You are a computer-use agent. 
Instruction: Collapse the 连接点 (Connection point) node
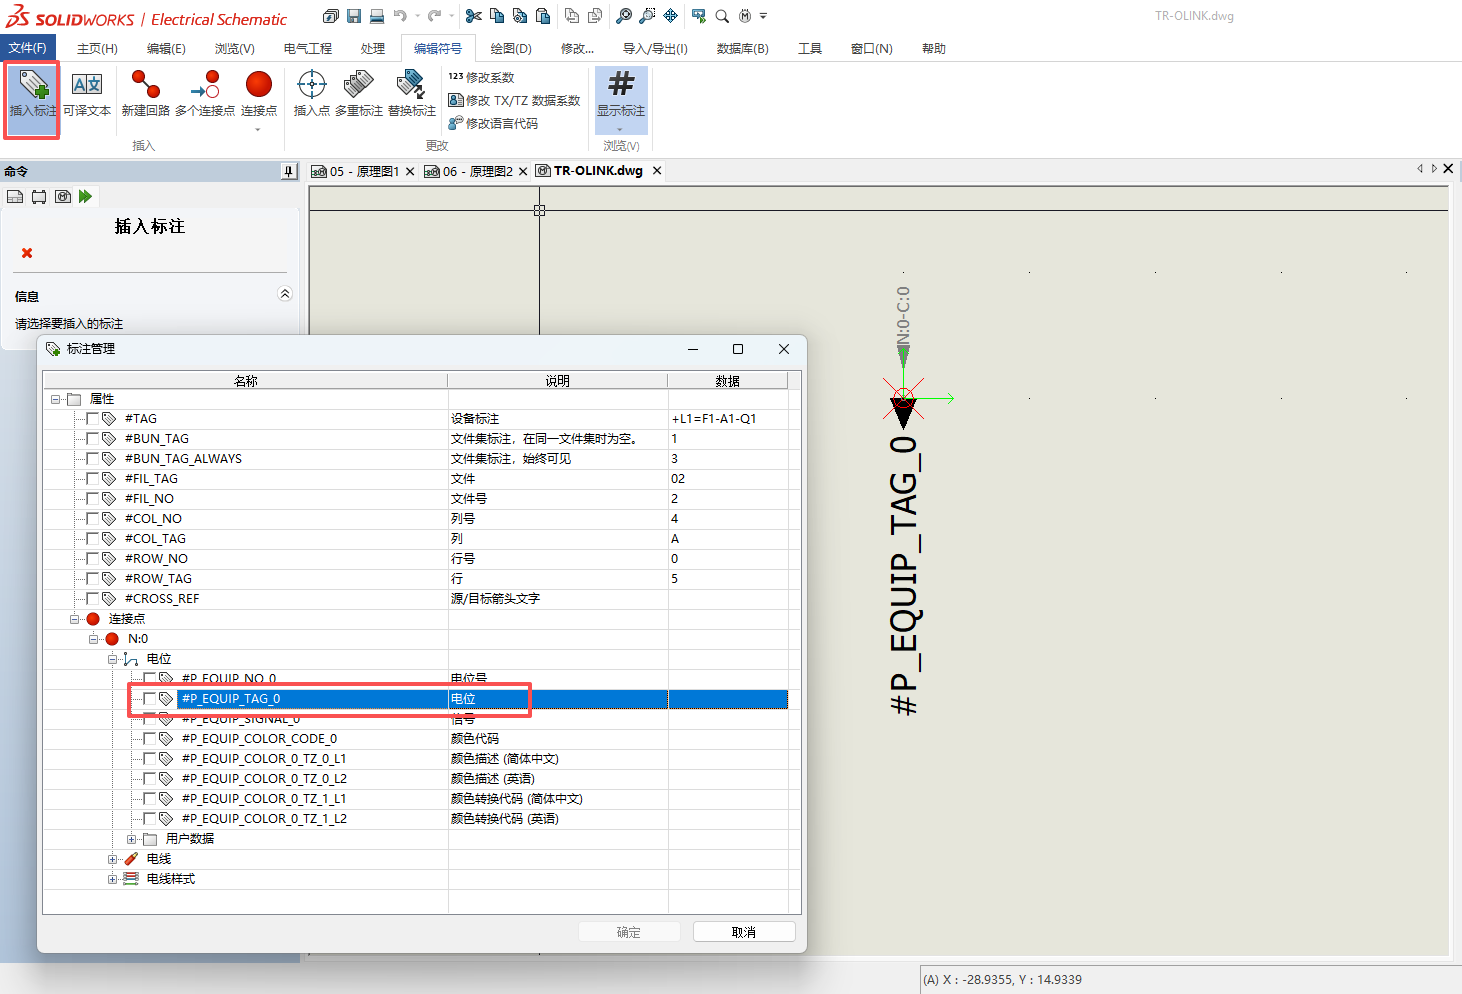pos(75,619)
